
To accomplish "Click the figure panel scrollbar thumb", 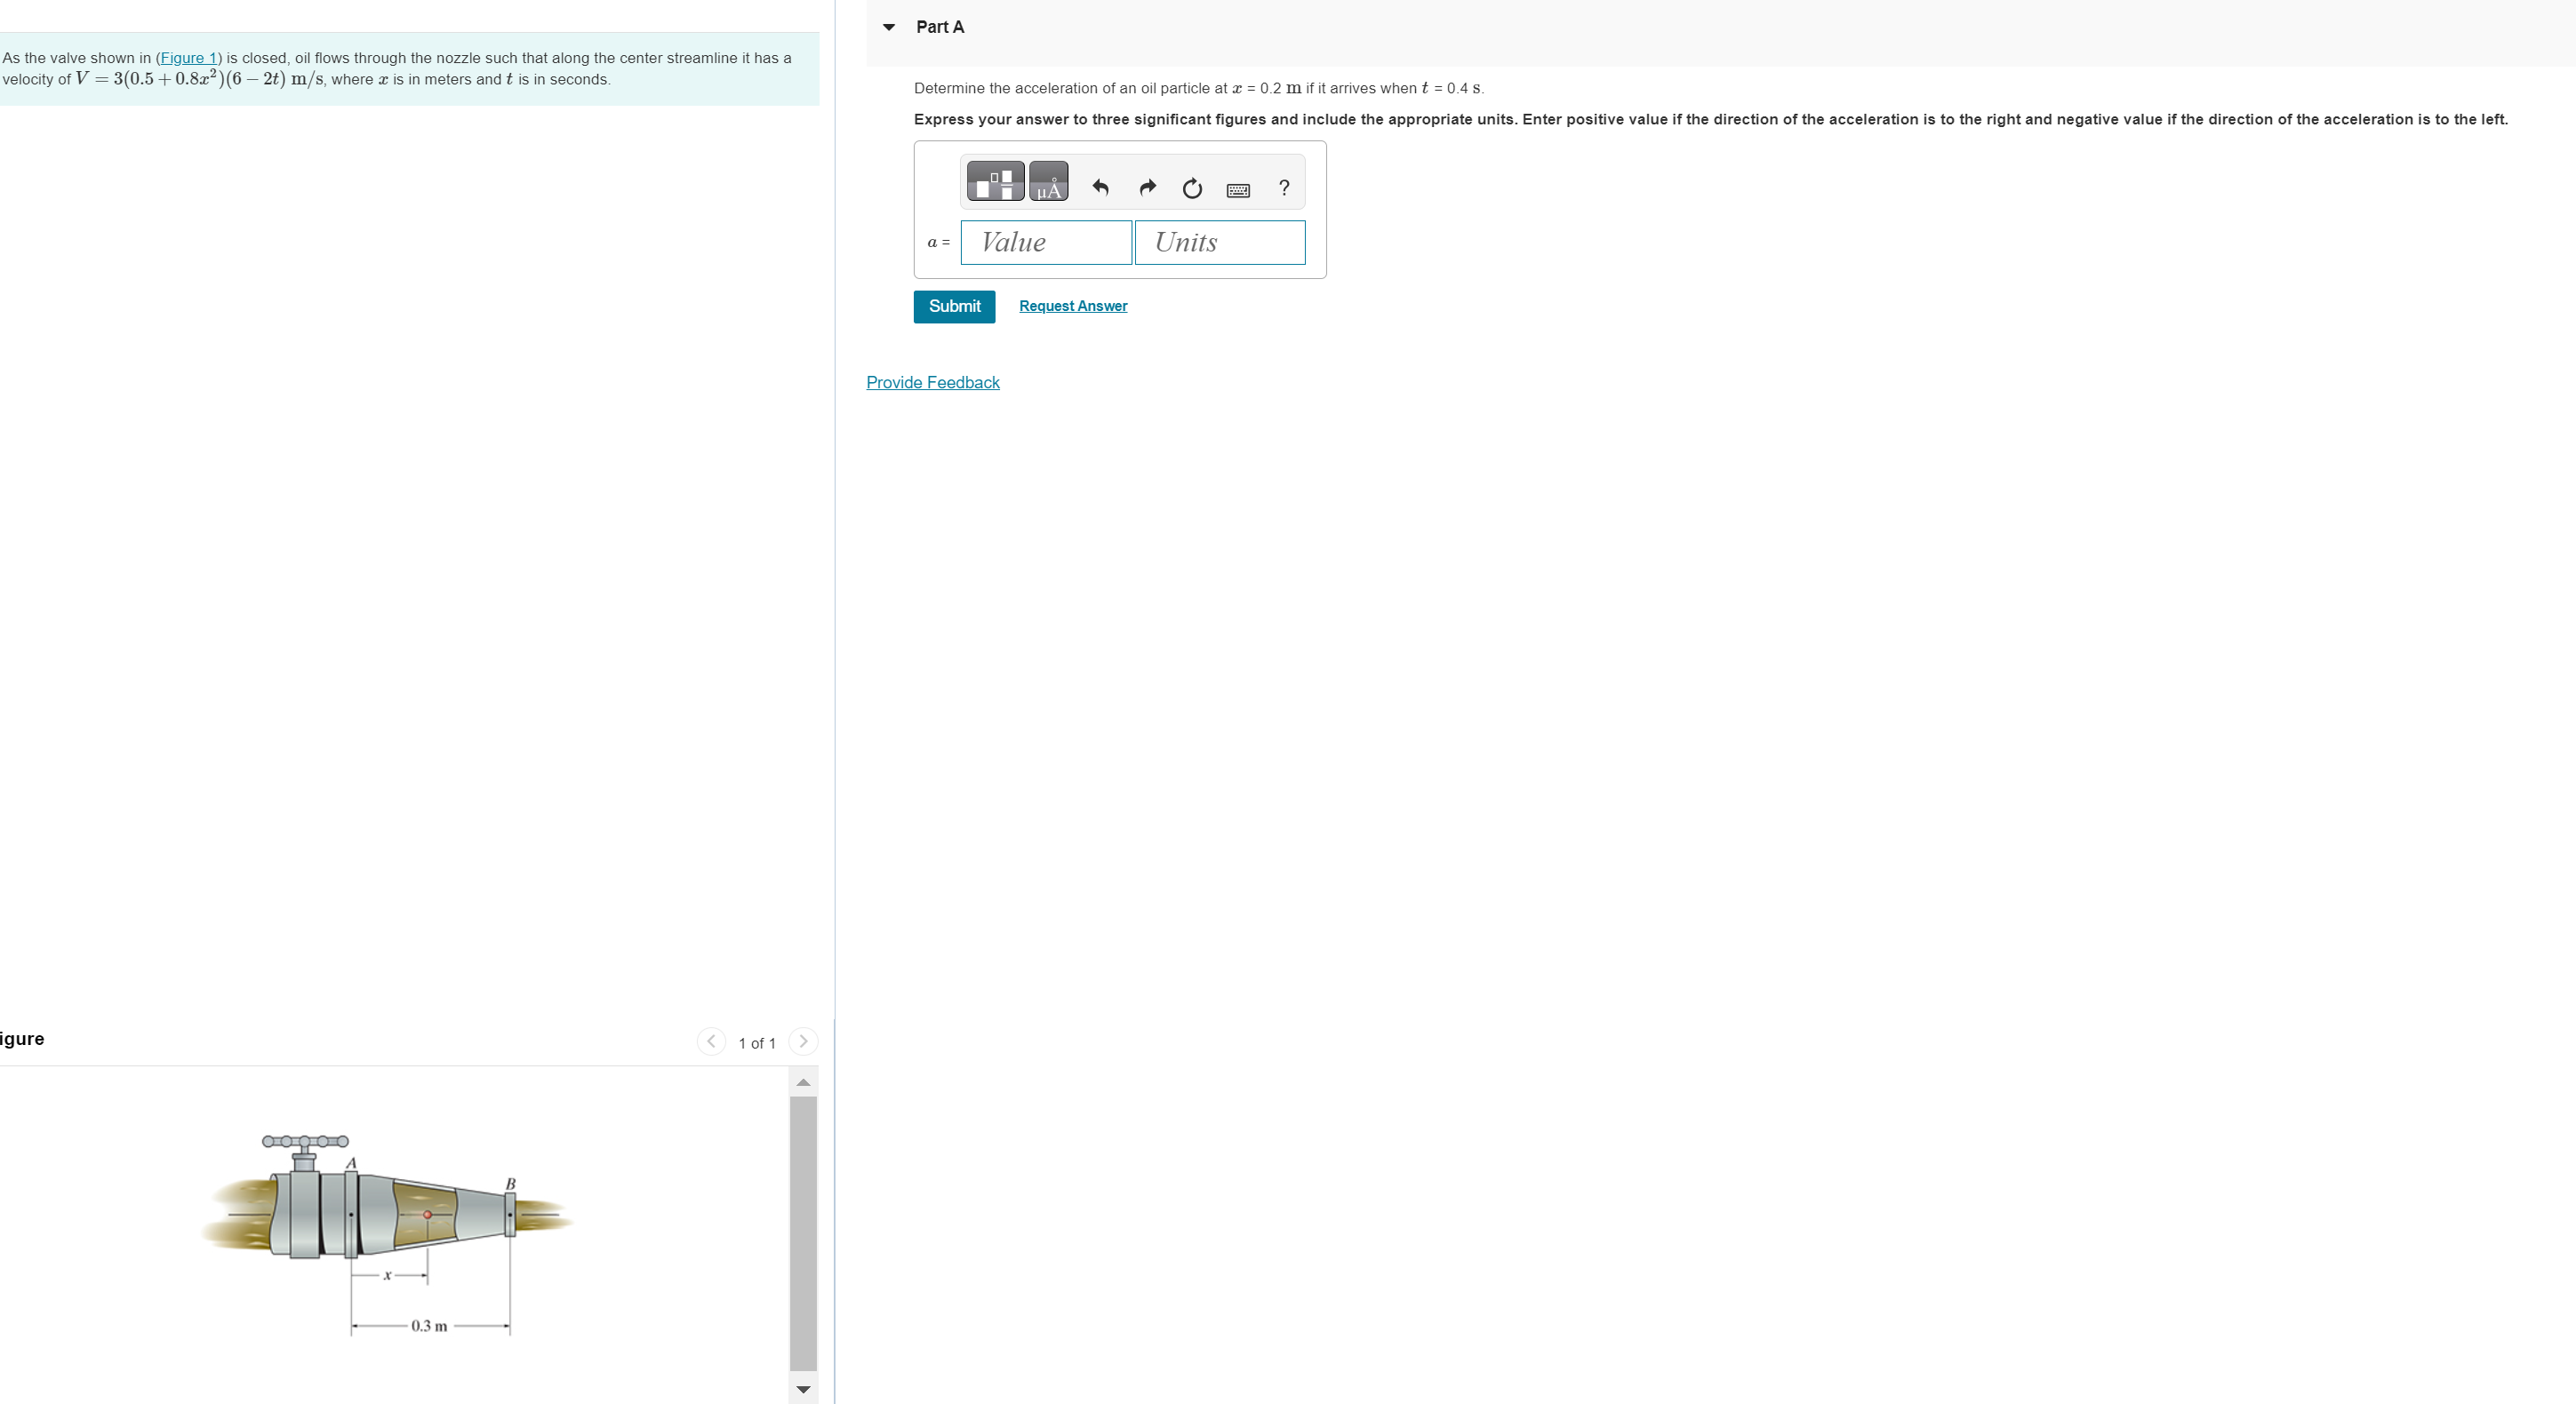I will [803, 1232].
